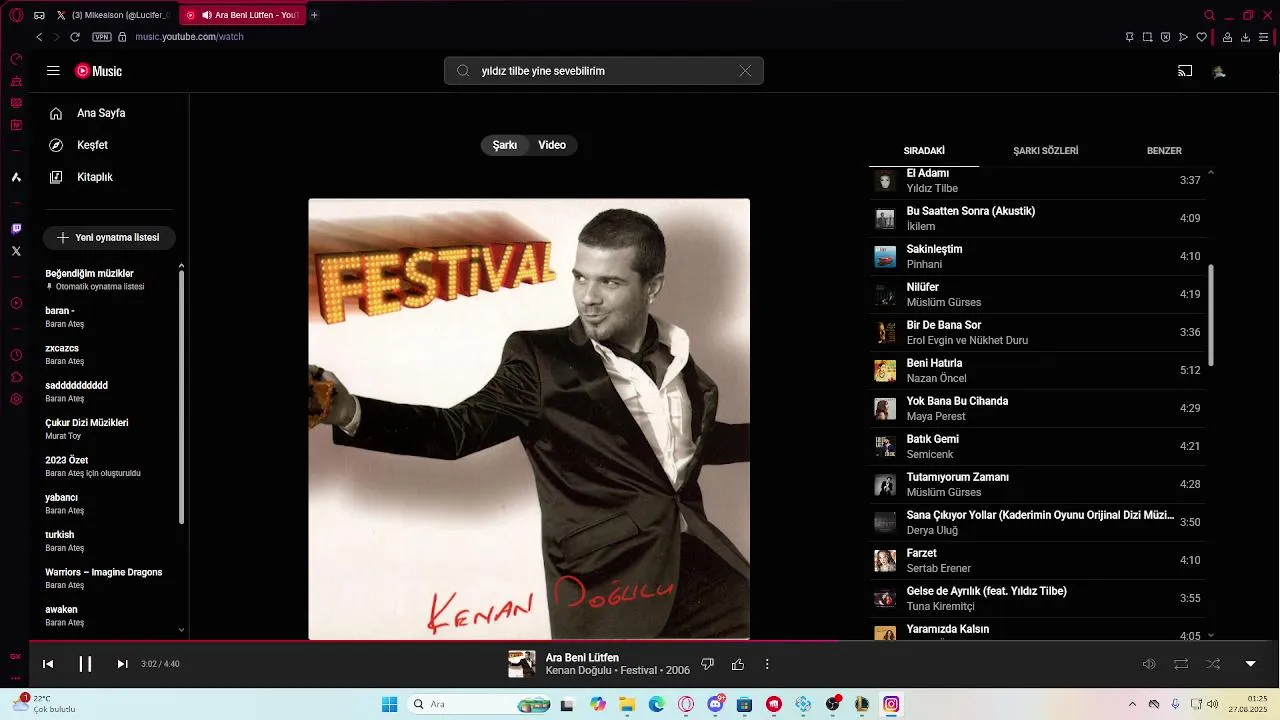Toggle repeat mode
Viewport: 1280px width, 720px height.
[x=1181, y=664]
